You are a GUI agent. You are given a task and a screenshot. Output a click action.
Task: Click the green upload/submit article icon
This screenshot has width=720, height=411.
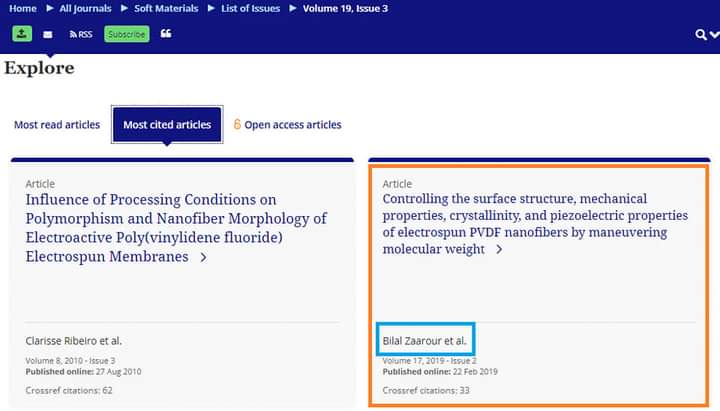pos(22,34)
